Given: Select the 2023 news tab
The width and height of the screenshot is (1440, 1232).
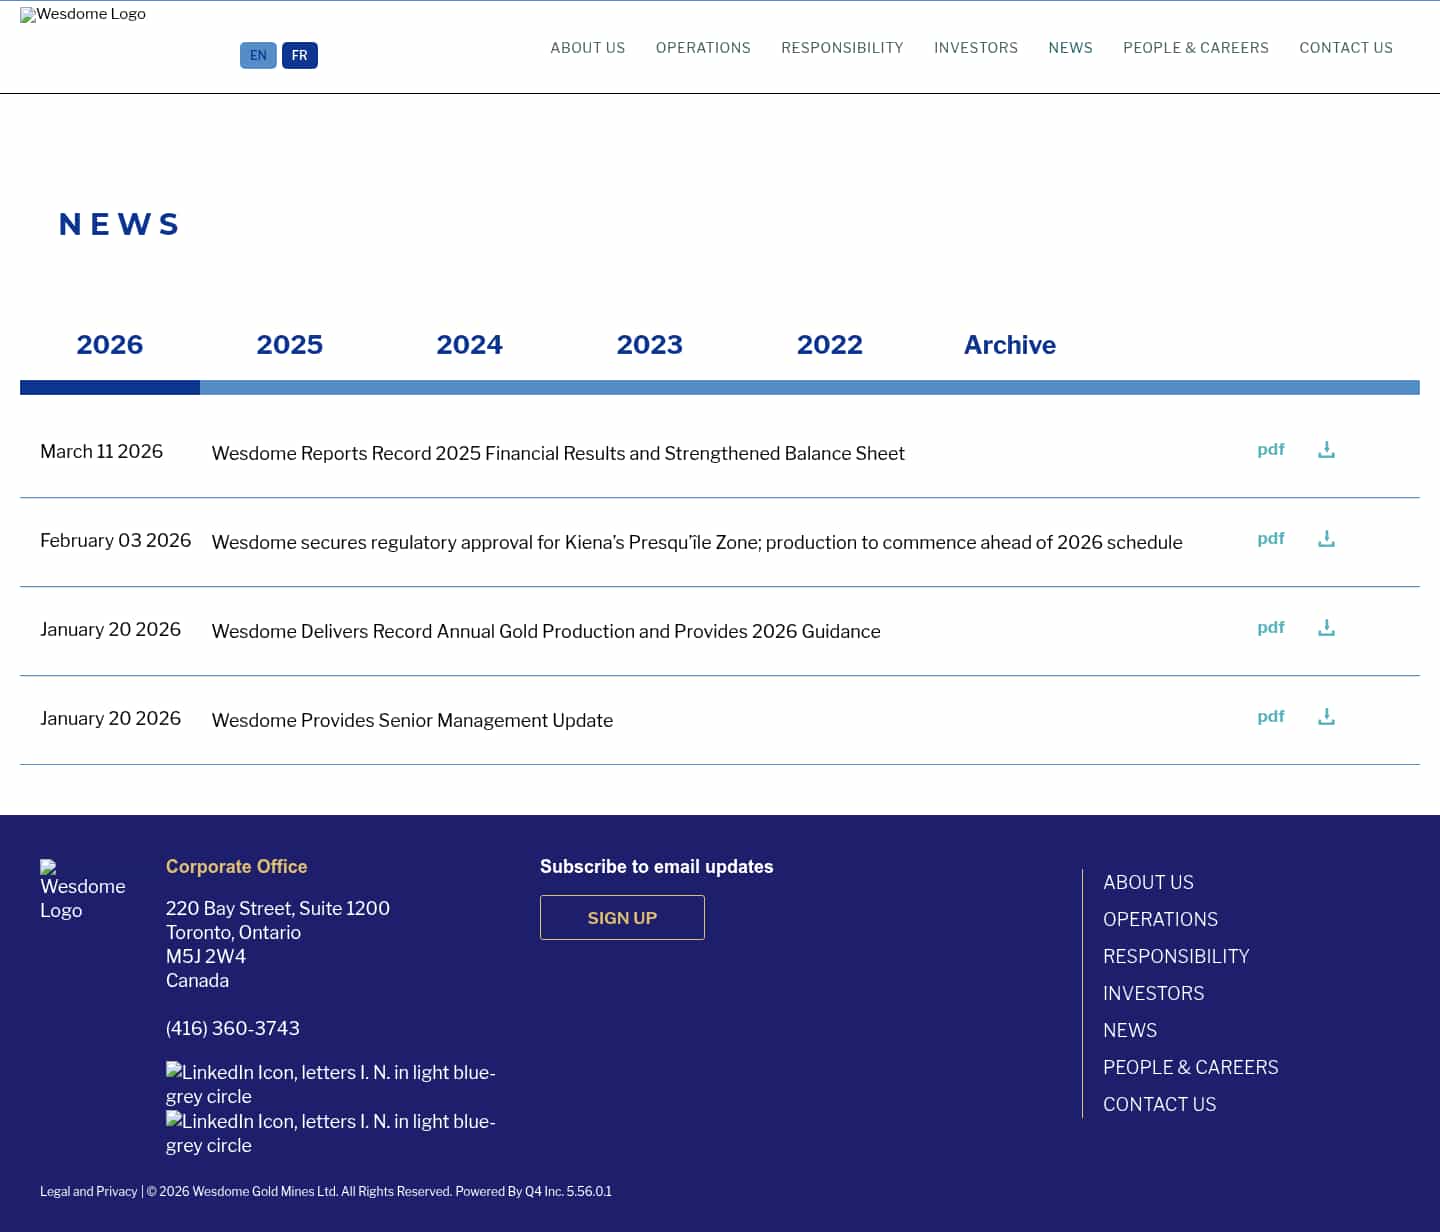Looking at the screenshot, I should point(650,344).
